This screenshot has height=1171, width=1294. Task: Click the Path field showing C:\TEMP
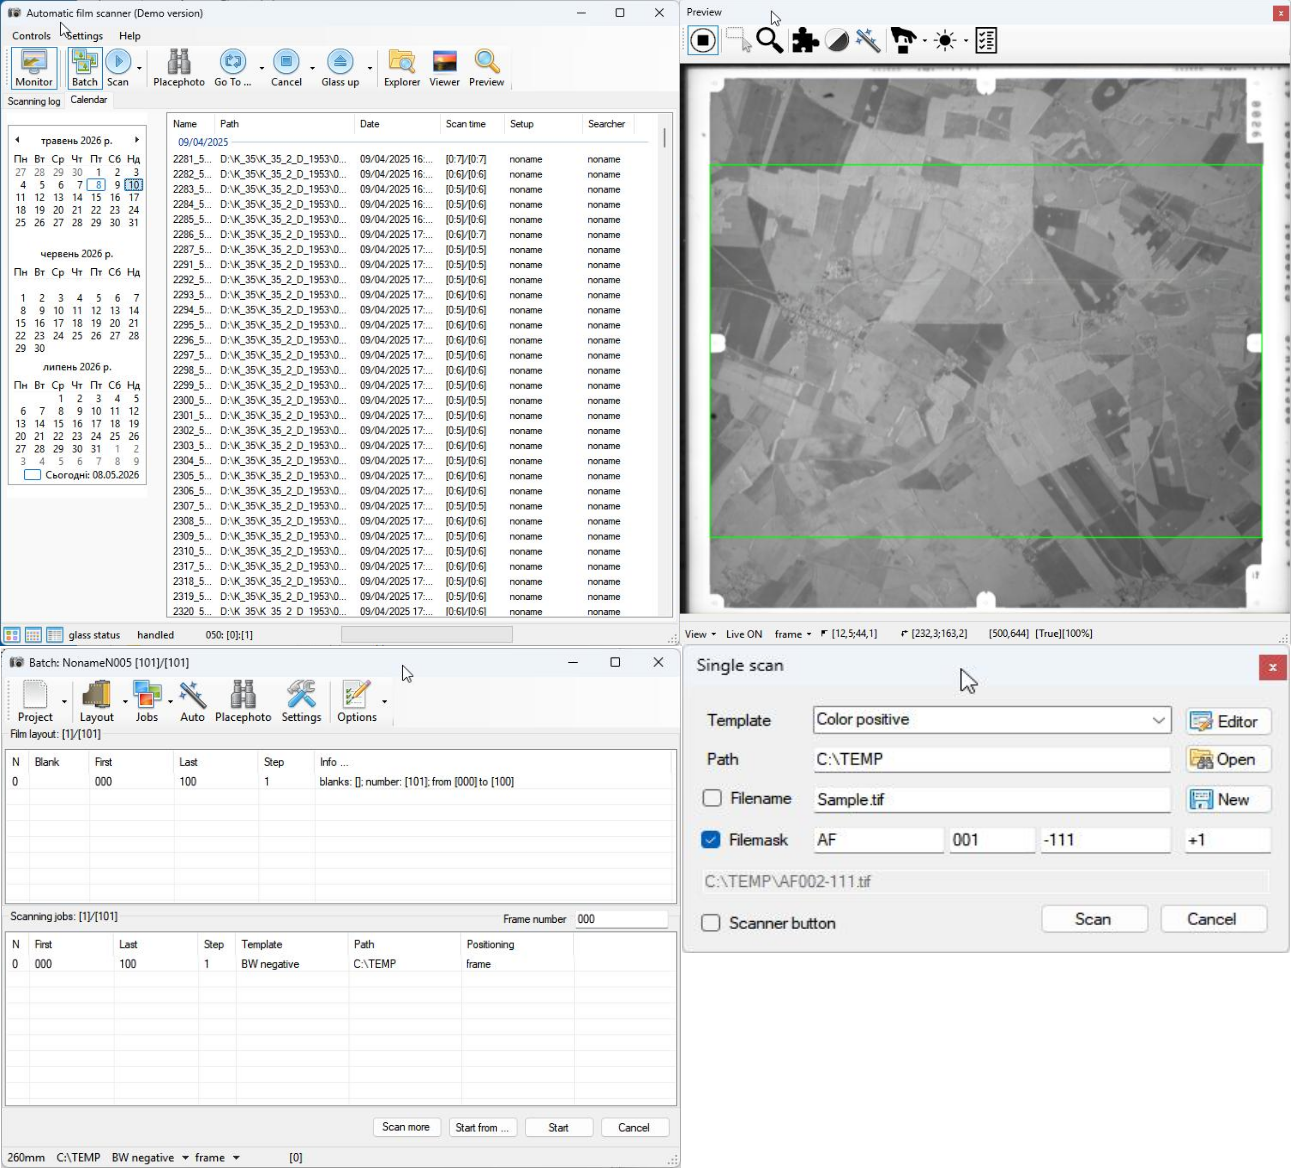993,761
